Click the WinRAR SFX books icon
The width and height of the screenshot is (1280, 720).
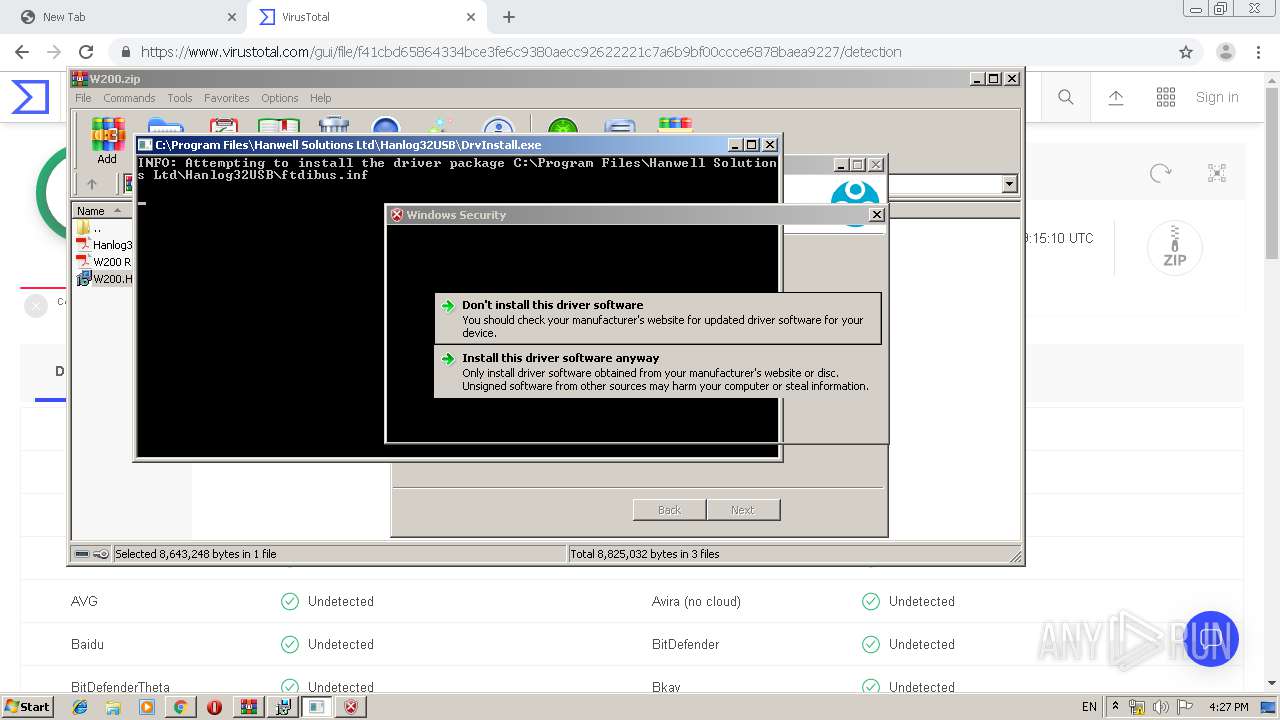pos(675,126)
